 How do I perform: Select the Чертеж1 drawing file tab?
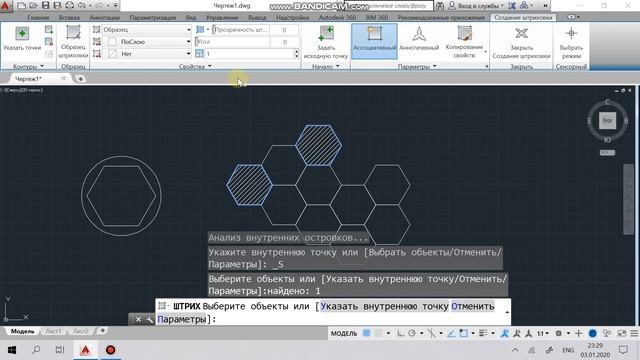(28, 78)
